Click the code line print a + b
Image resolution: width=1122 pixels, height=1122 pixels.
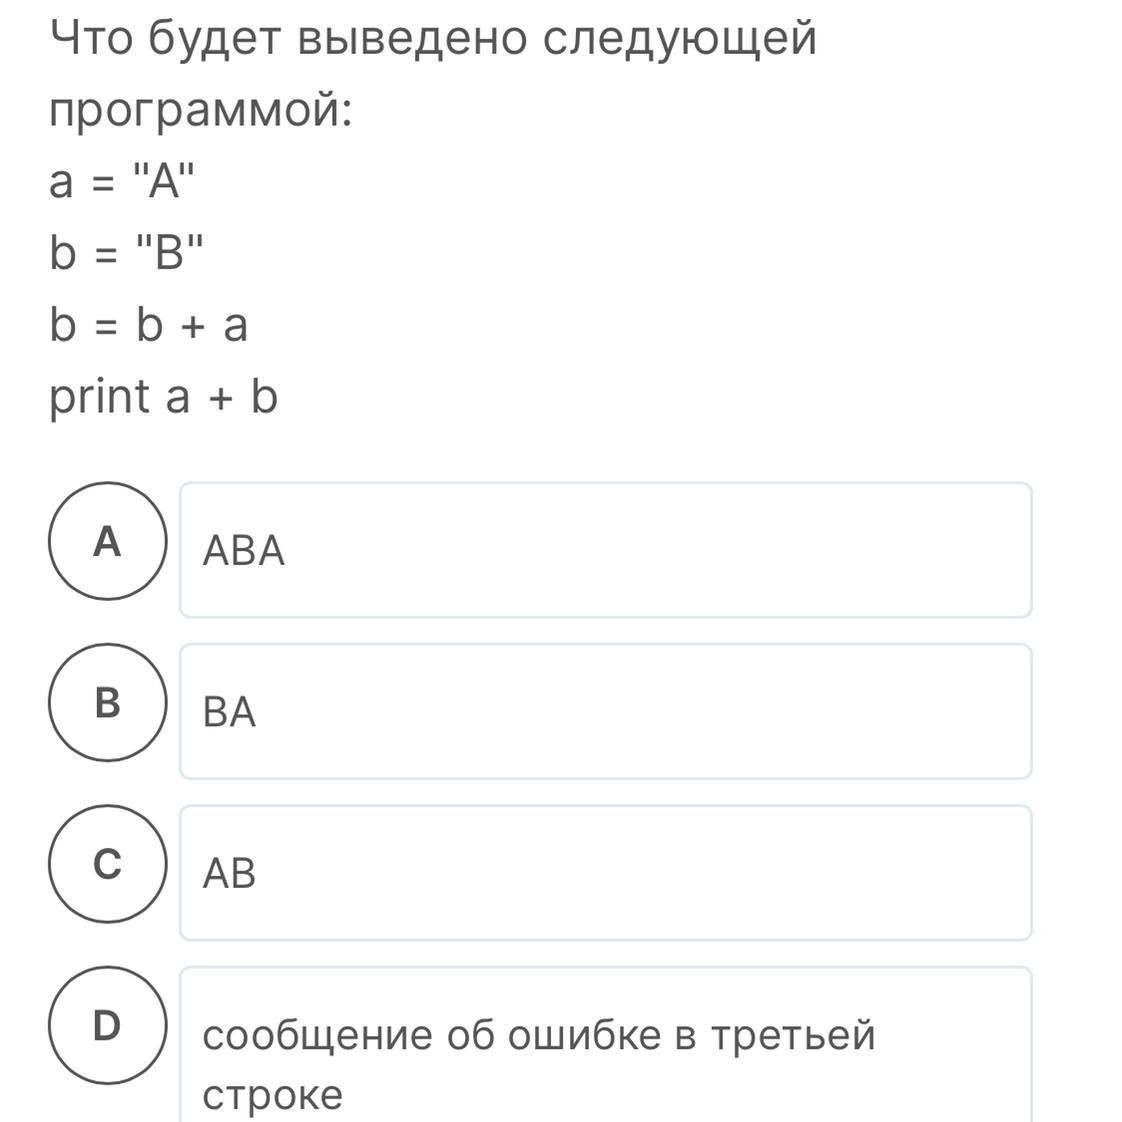(164, 397)
